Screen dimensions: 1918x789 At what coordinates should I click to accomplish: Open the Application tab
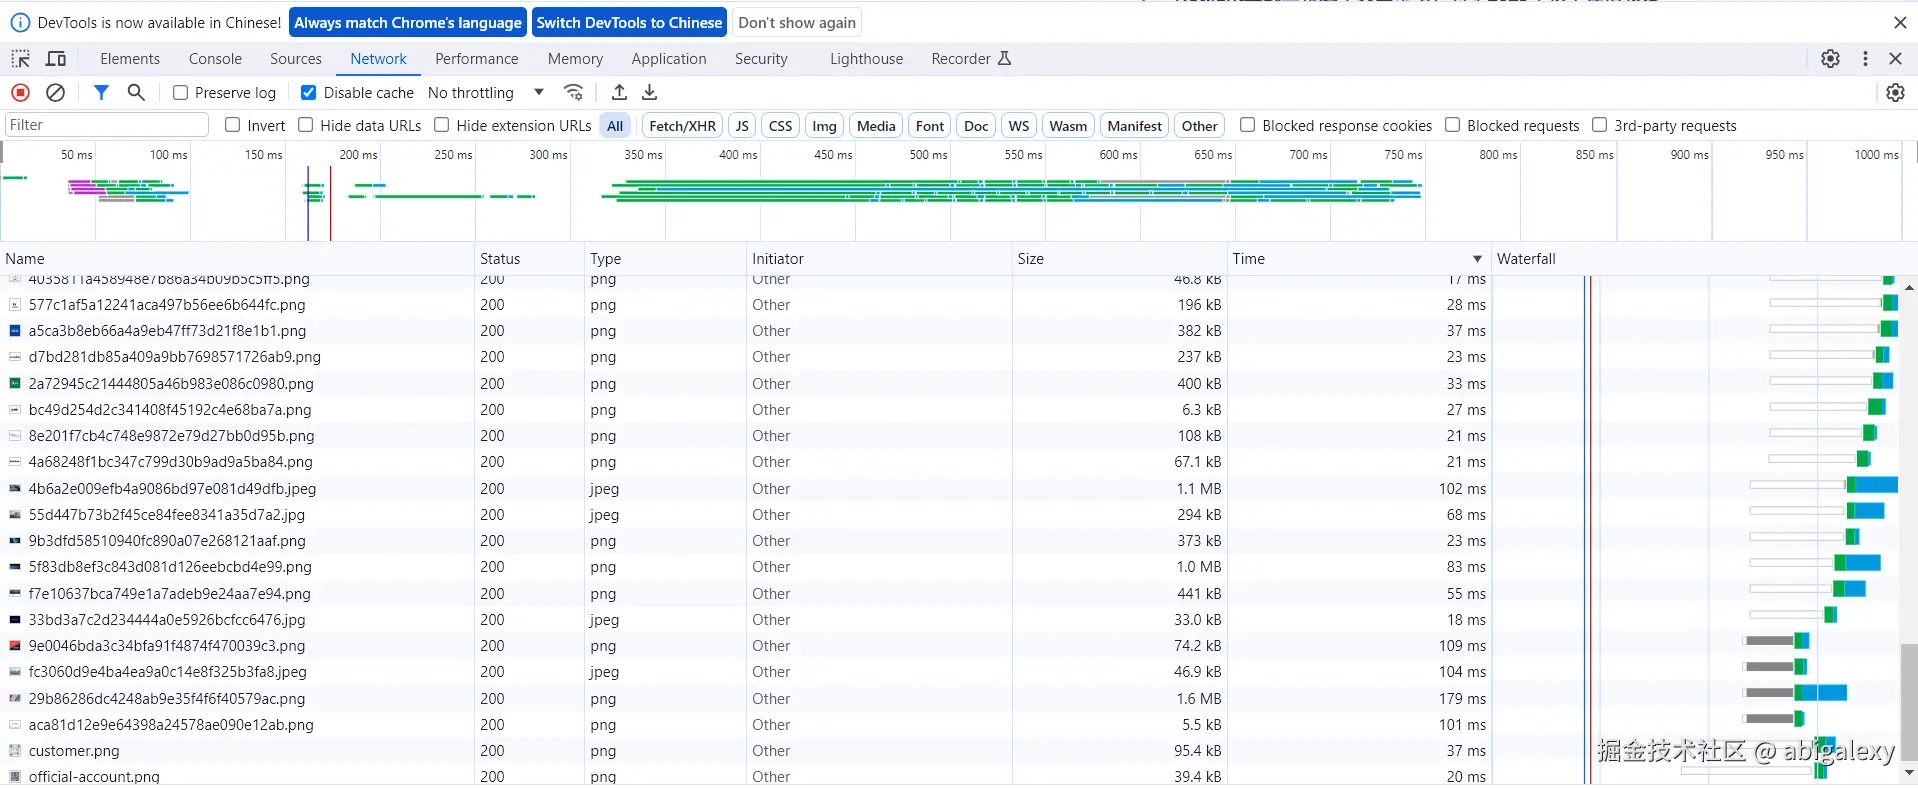click(x=669, y=59)
